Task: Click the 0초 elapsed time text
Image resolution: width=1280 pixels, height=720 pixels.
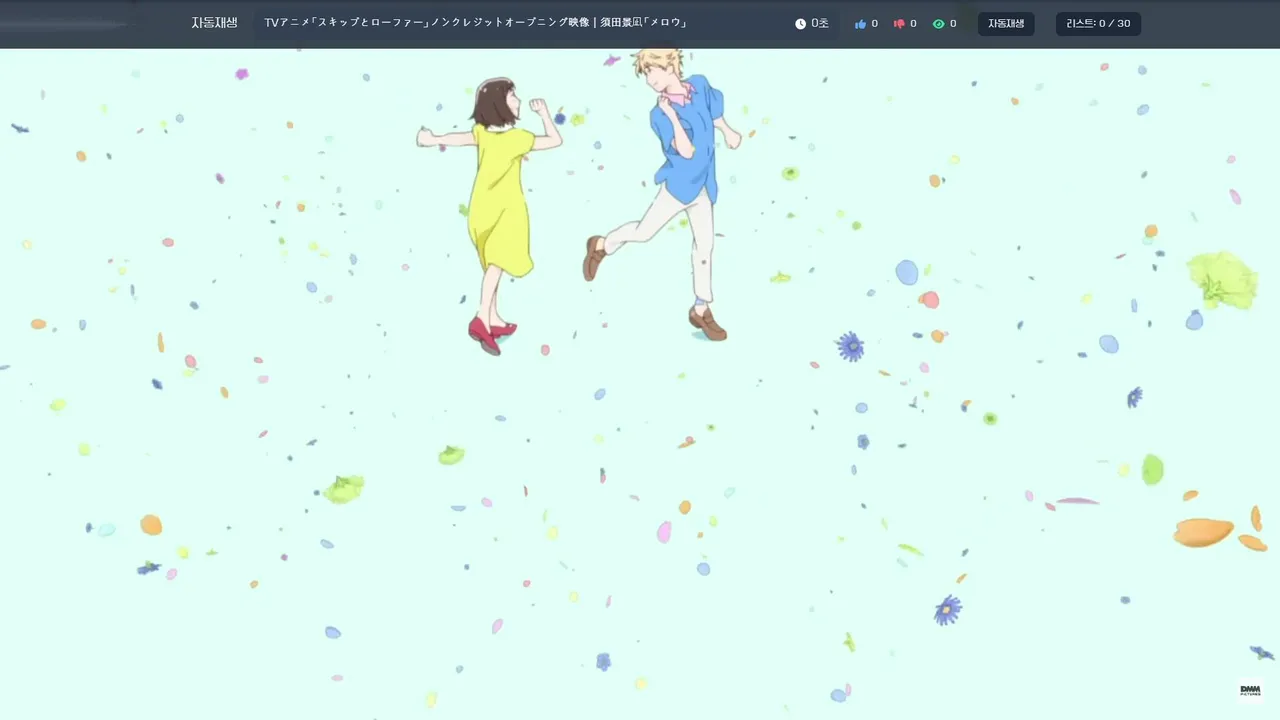Action: pyautogui.click(x=820, y=24)
